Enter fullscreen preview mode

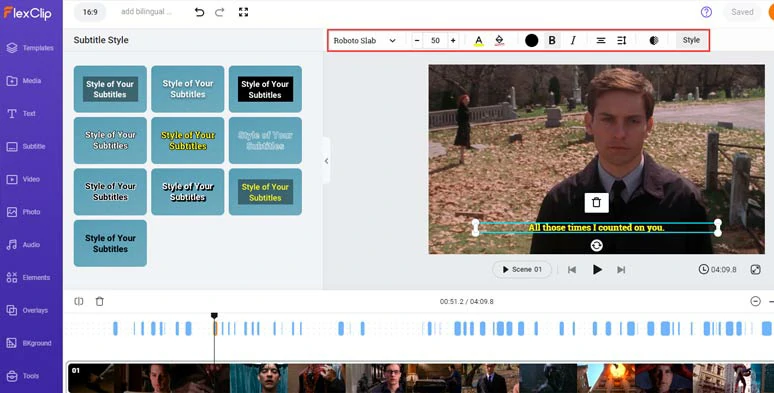[243, 12]
